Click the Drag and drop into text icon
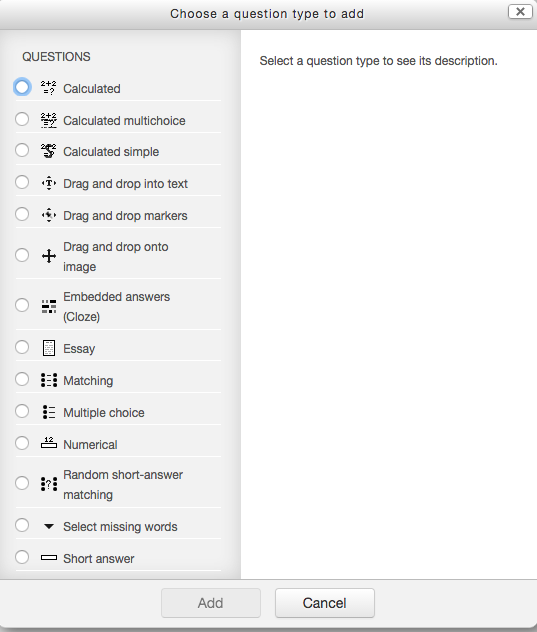 point(49,183)
